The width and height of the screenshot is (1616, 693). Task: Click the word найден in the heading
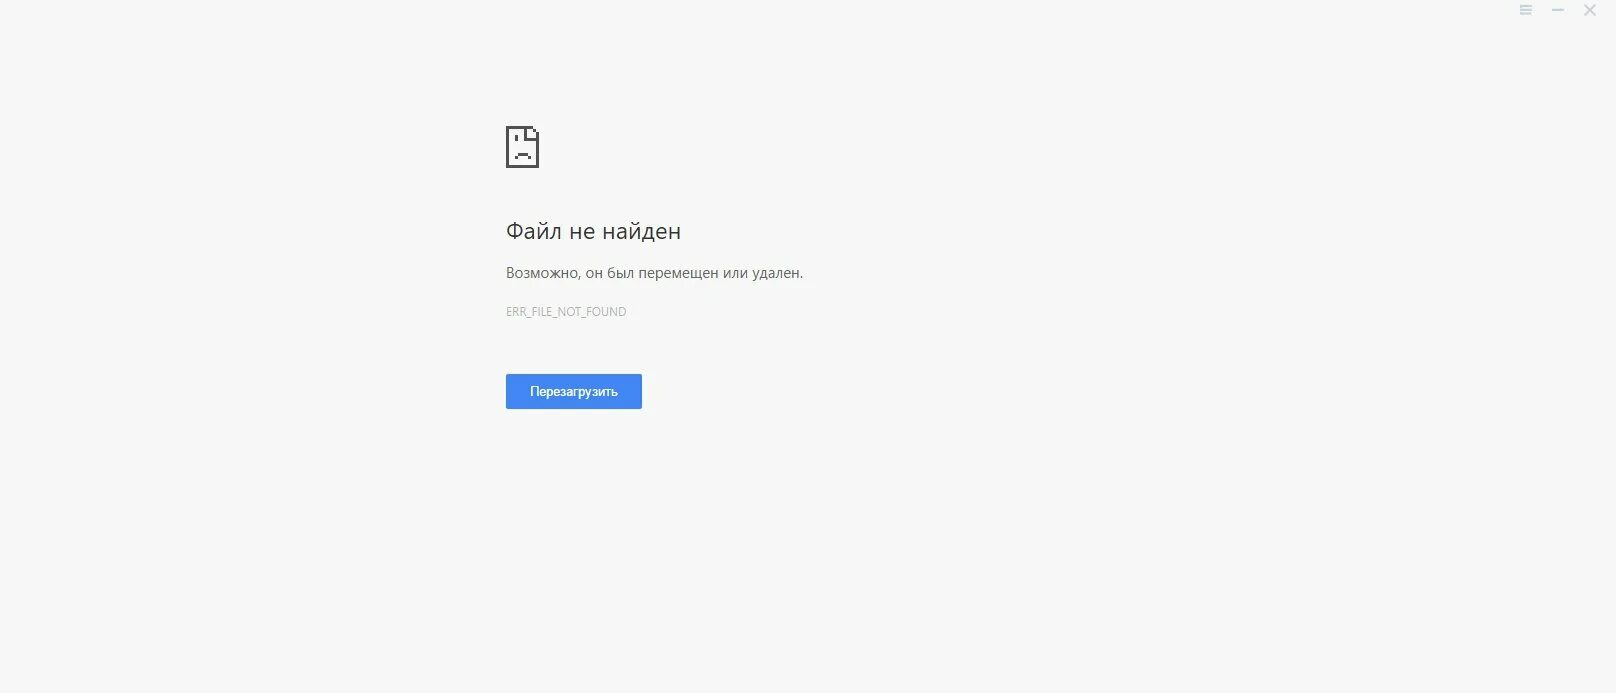coord(641,231)
